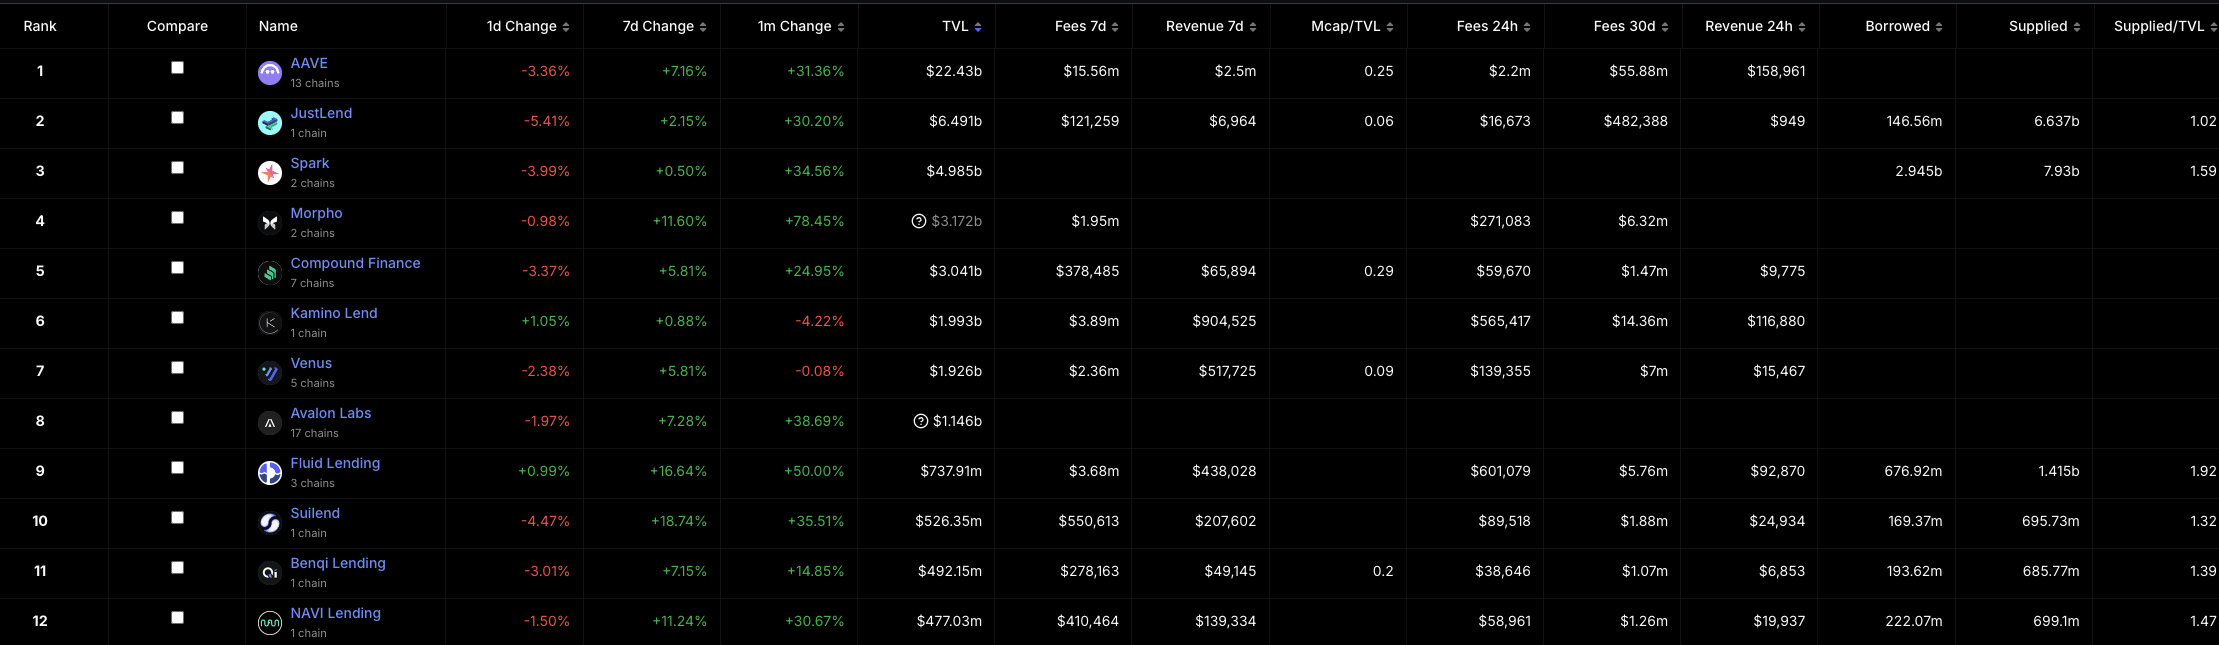Tick the compare checkbox for Suilend
This screenshot has width=2219, height=645.
coord(177,518)
